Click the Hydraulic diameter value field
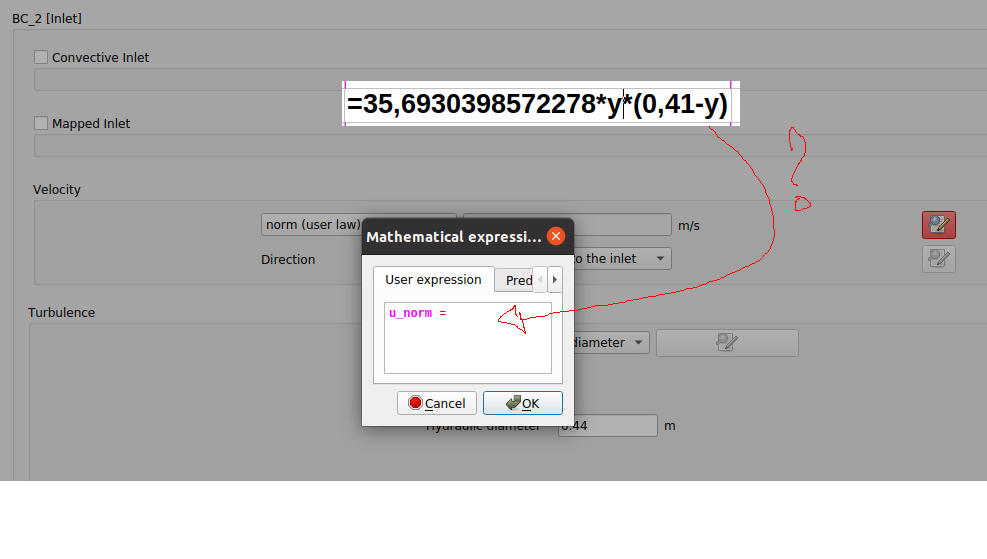987x559 pixels. click(x=608, y=426)
